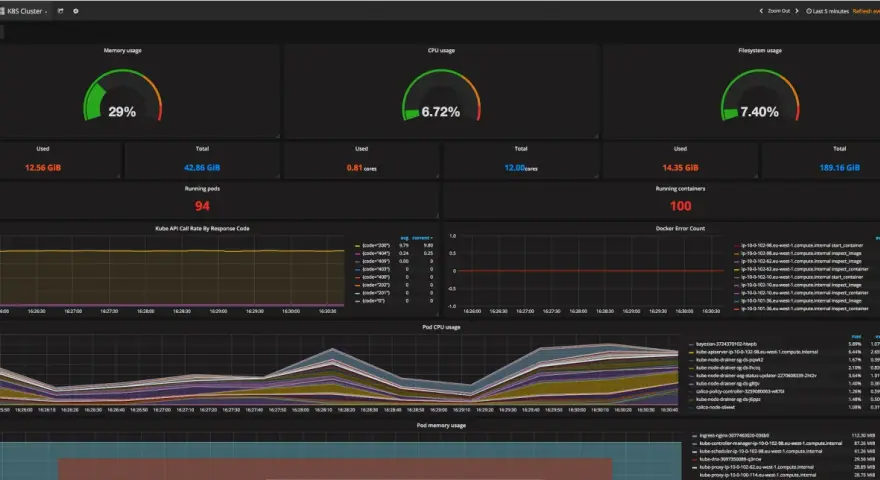Open the Last 5 minutes time picker

coord(827,11)
